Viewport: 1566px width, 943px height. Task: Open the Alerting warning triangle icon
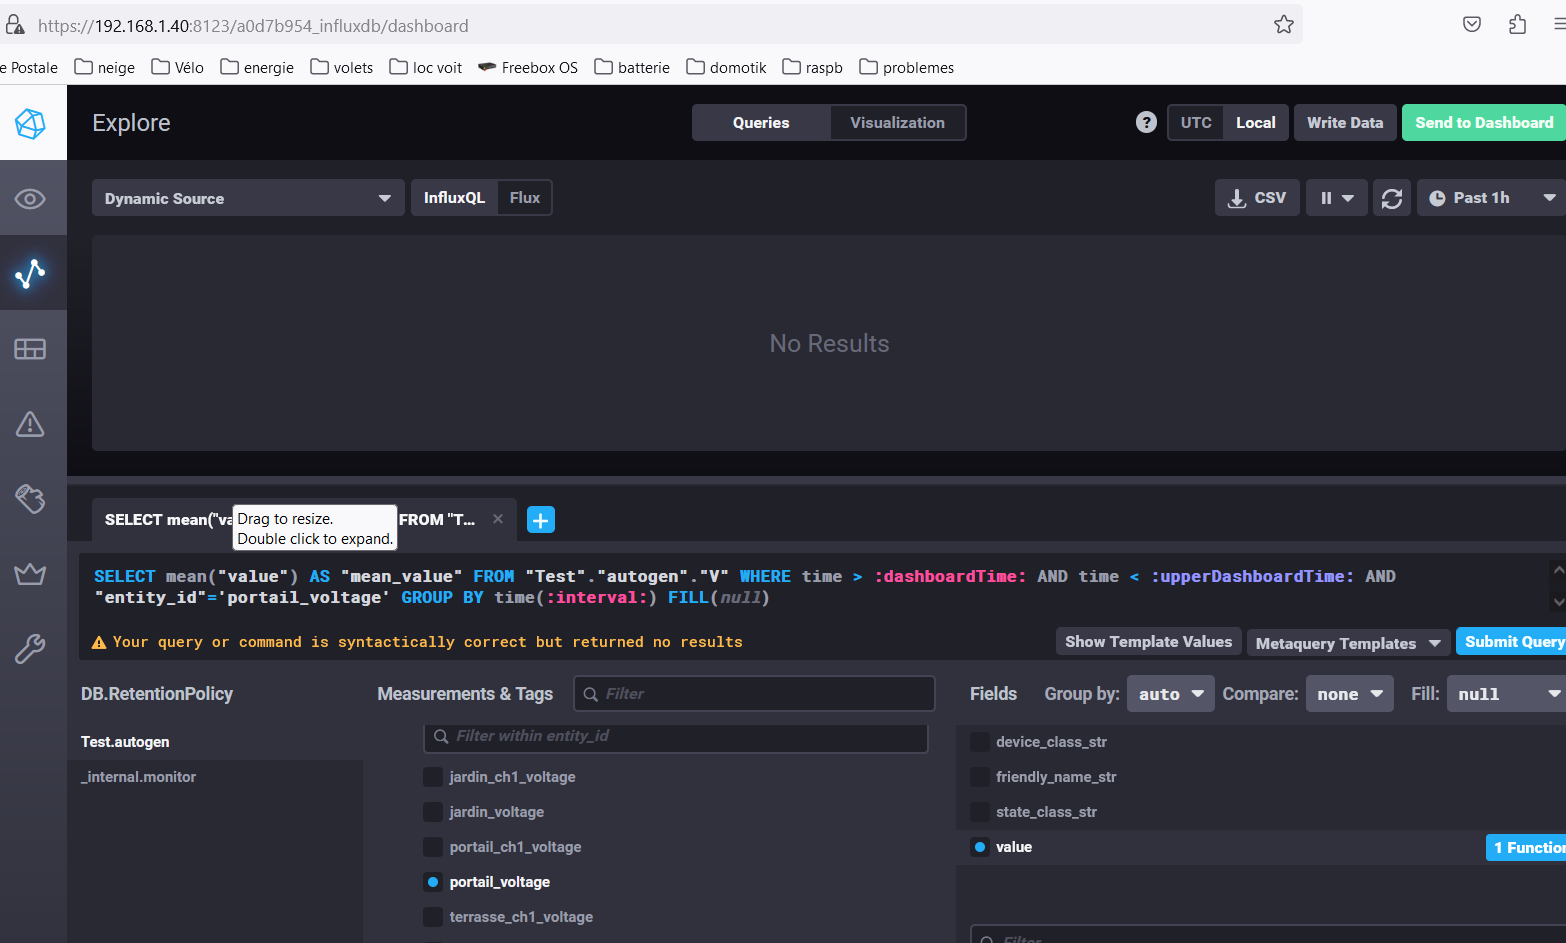[30, 424]
